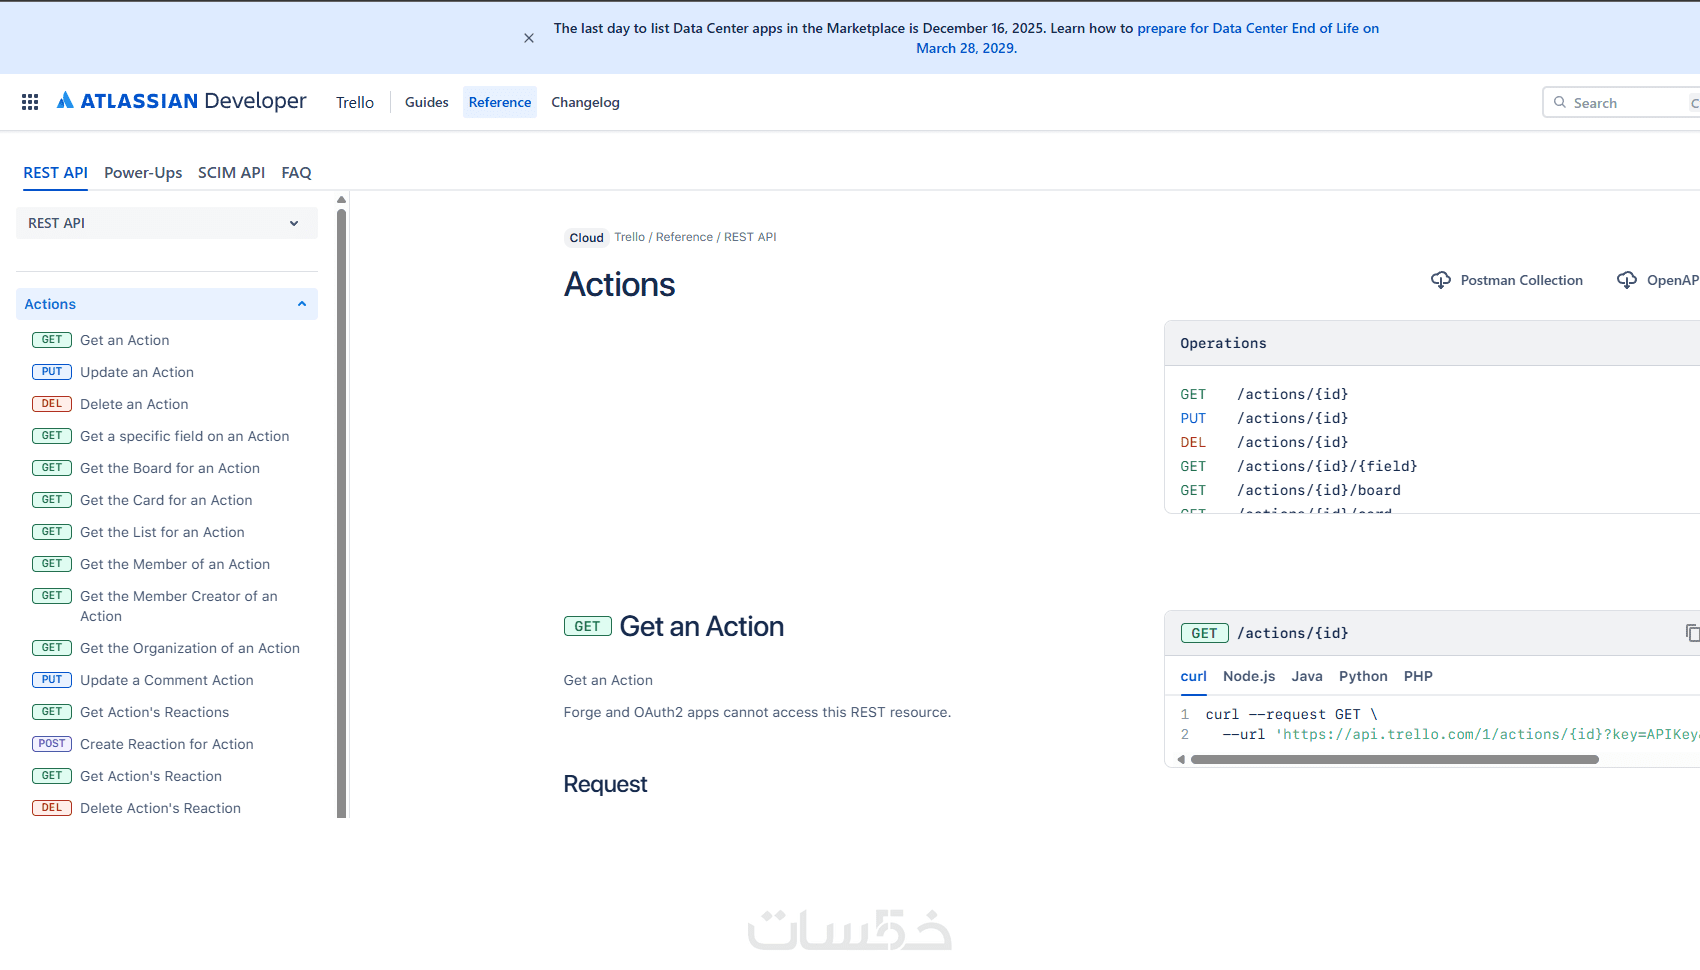The image size is (1700, 970).
Task: Click the Atlassian Developer logo
Action: tap(182, 101)
